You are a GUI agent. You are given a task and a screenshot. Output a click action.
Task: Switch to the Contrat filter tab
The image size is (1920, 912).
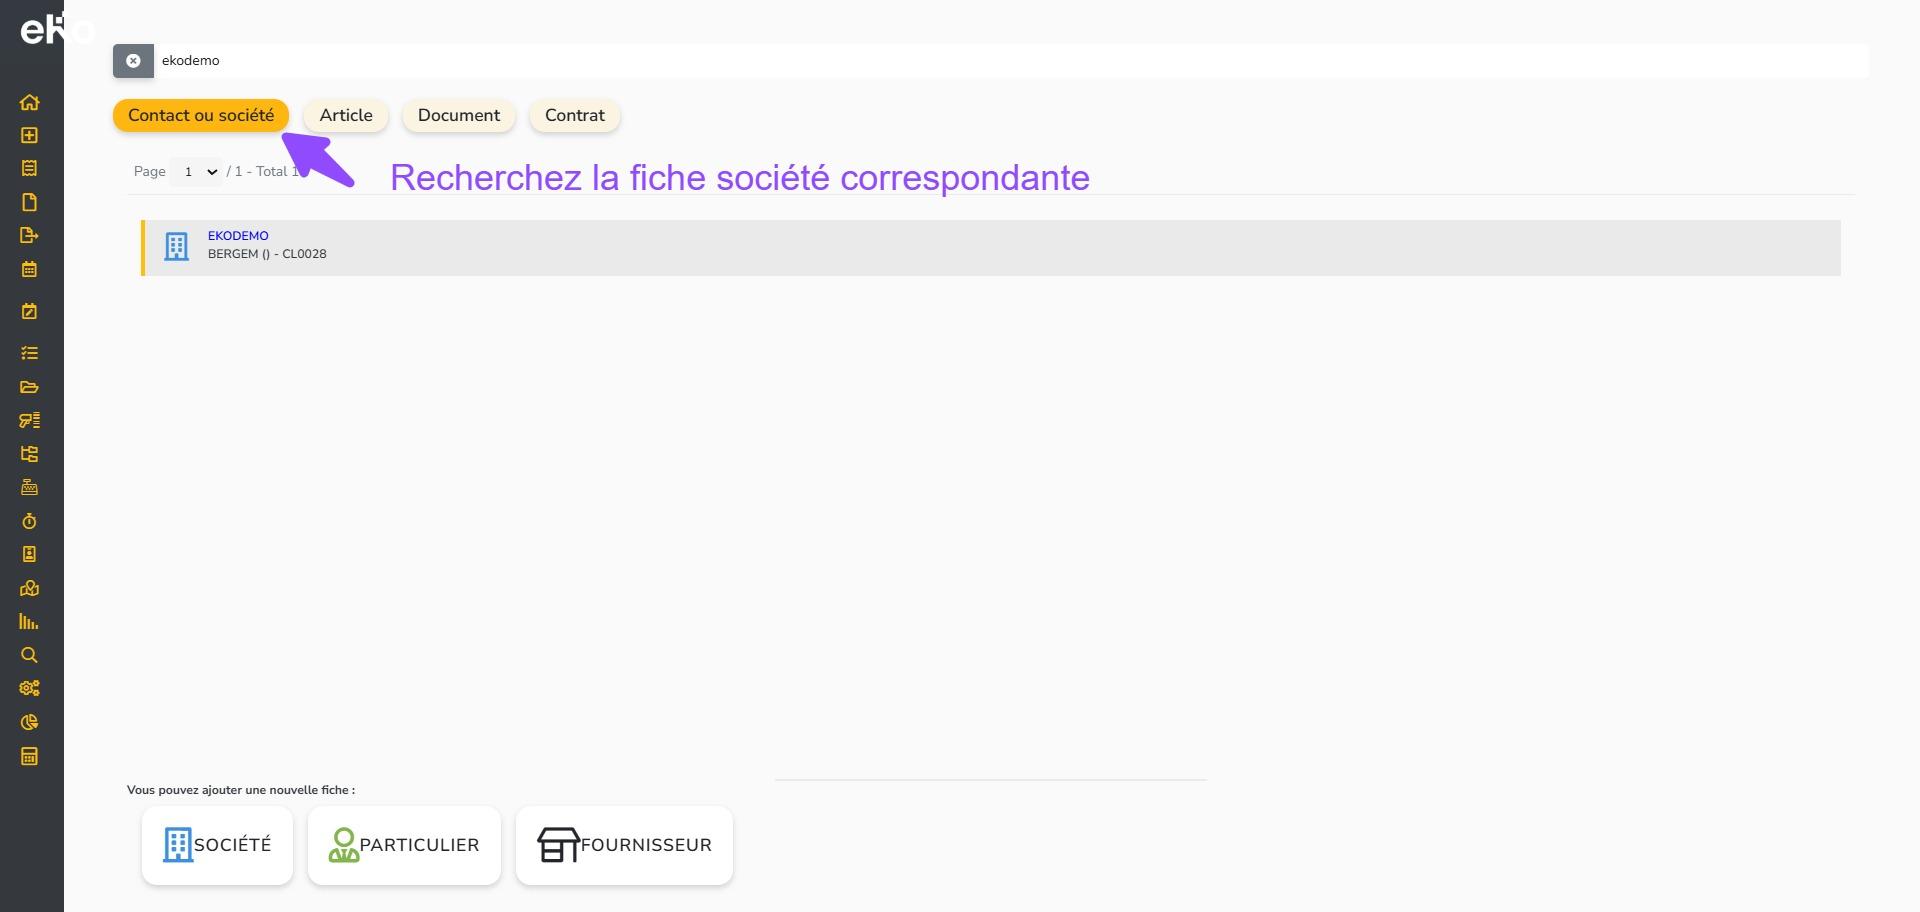coord(574,116)
